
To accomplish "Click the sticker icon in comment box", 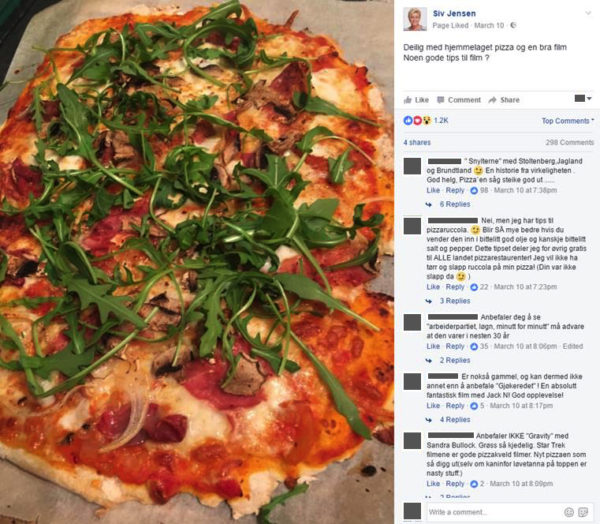I will point(584,512).
